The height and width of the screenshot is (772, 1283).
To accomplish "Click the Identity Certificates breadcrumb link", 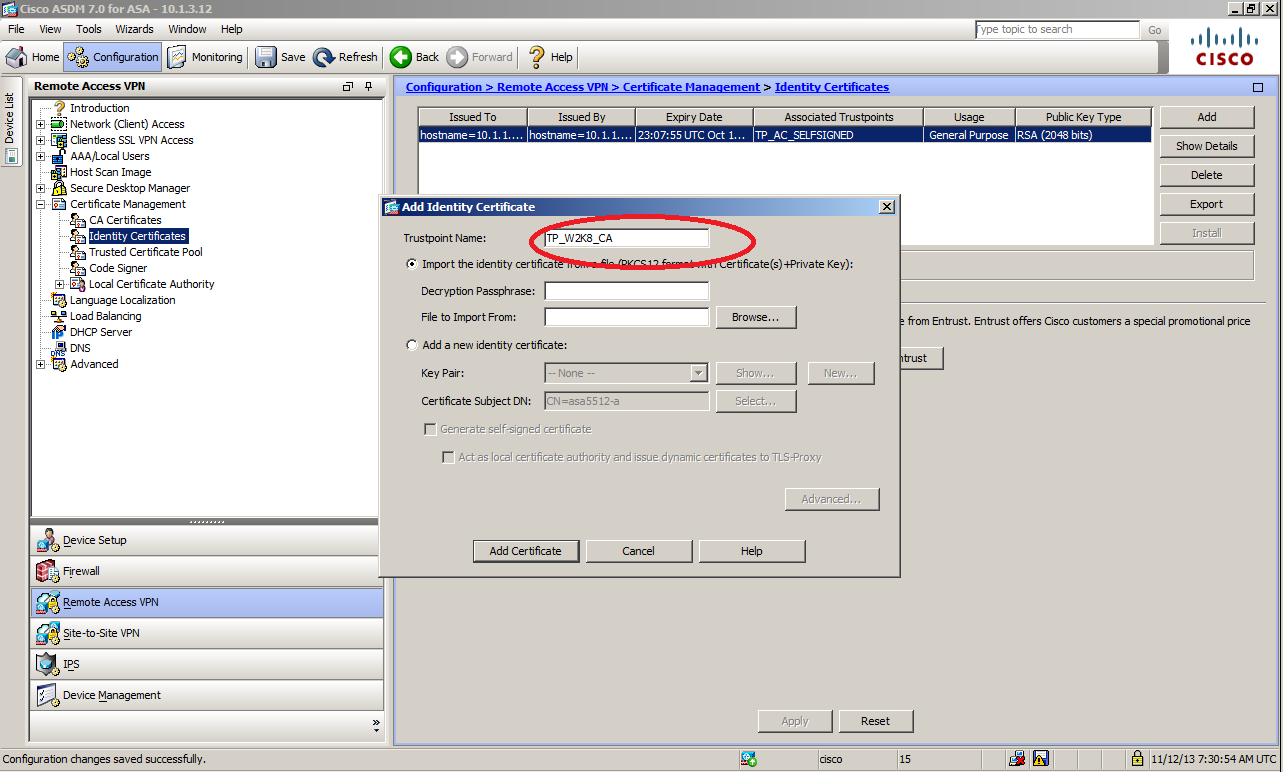I will (x=832, y=87).
